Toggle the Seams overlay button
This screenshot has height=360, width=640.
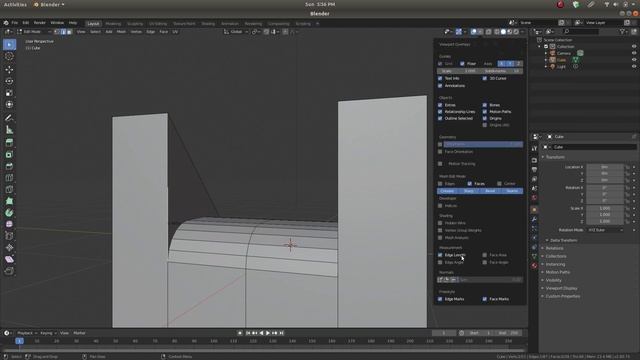pyautogui.click(x=512, y=191)
